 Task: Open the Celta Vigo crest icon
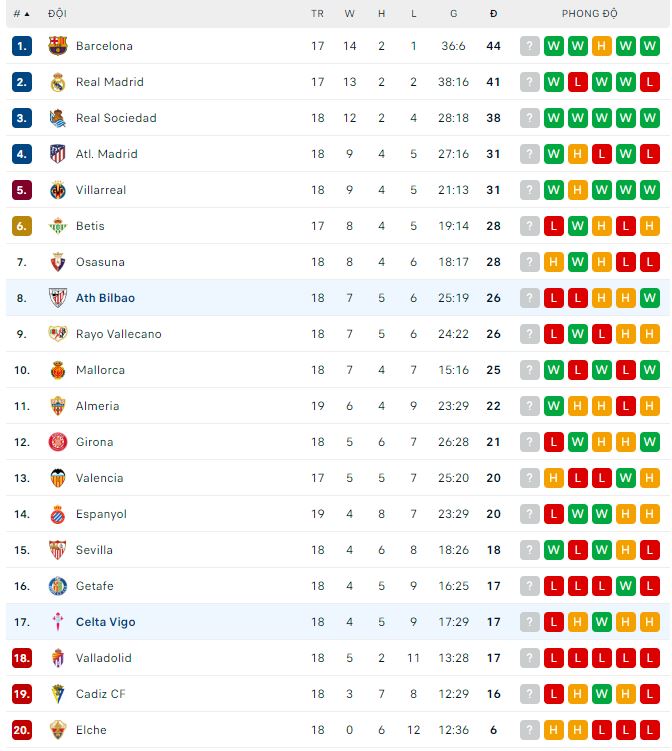58,622
